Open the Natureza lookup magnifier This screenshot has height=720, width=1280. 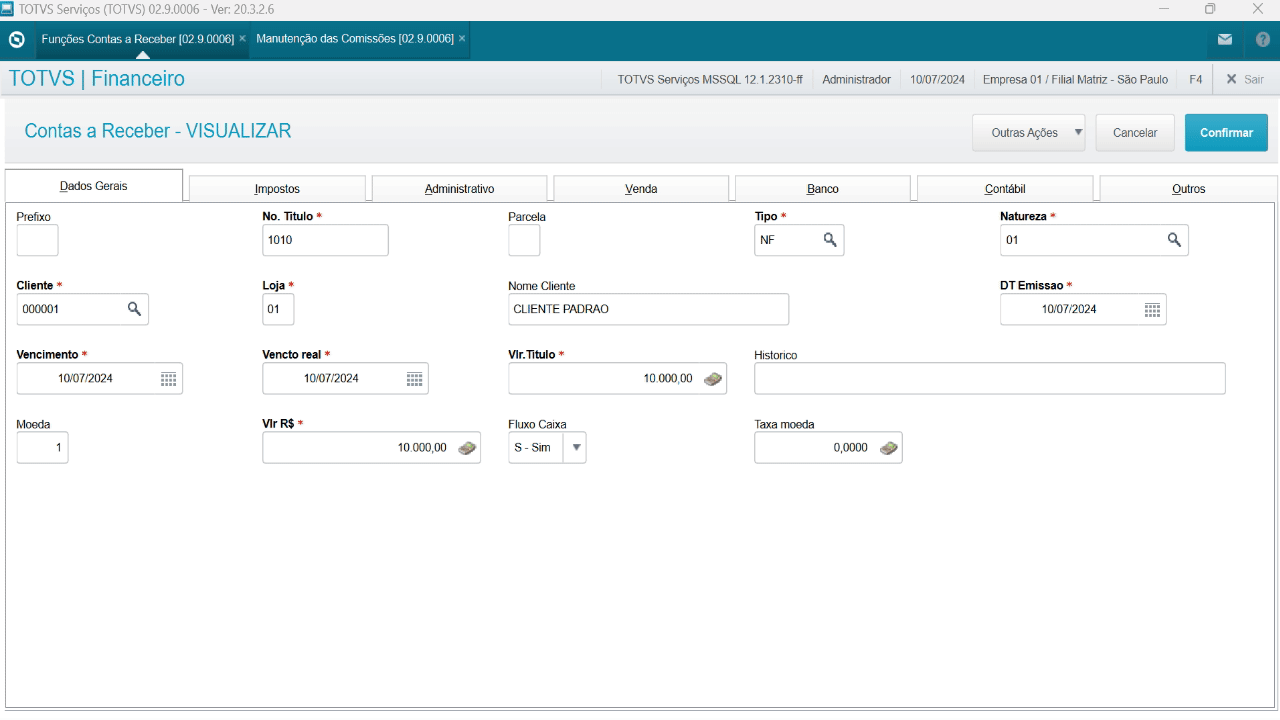(x=1174, y=240)
